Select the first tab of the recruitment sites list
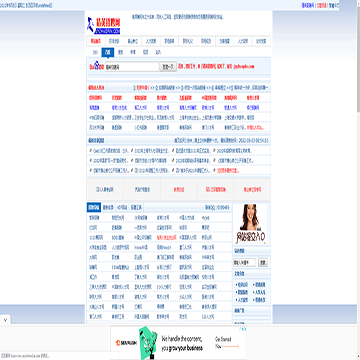Screen dimensions: 360x360 pyautogui.click(x=94, y=208)
